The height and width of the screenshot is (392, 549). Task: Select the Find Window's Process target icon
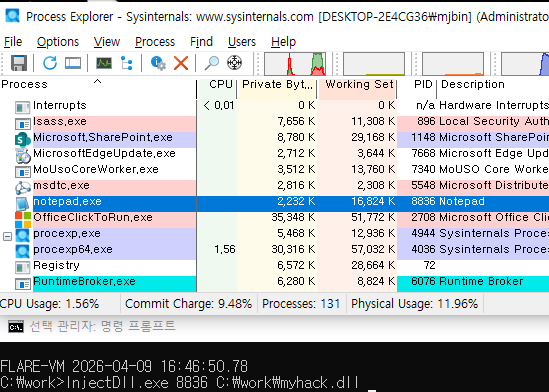point(234,63)
